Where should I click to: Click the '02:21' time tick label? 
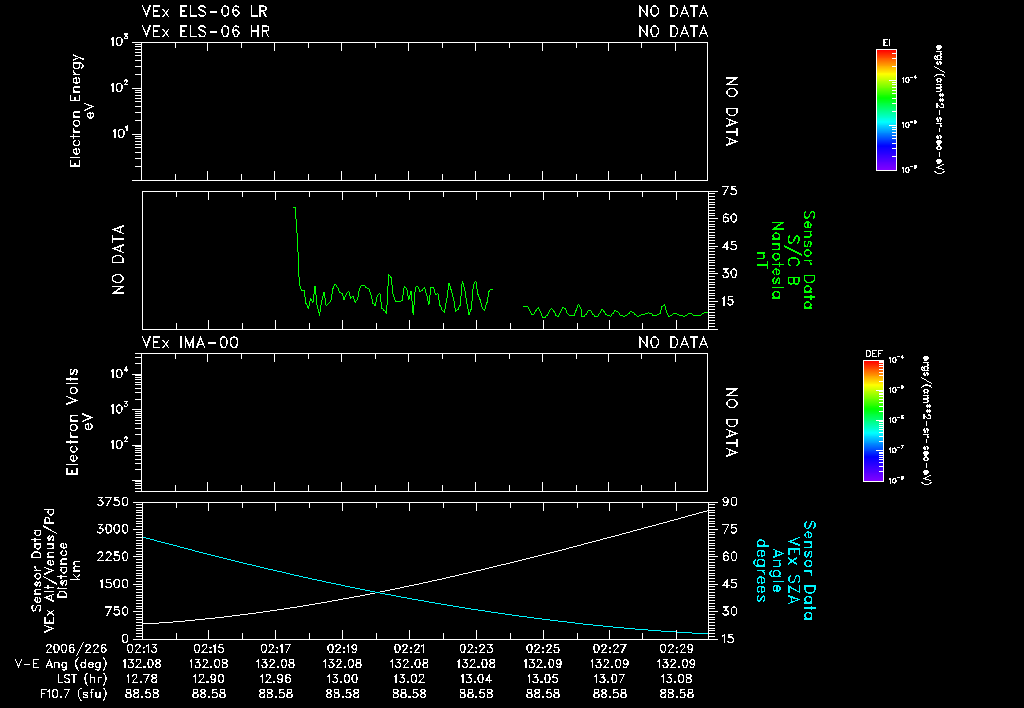pyautogui.click(x=409, y=649)
